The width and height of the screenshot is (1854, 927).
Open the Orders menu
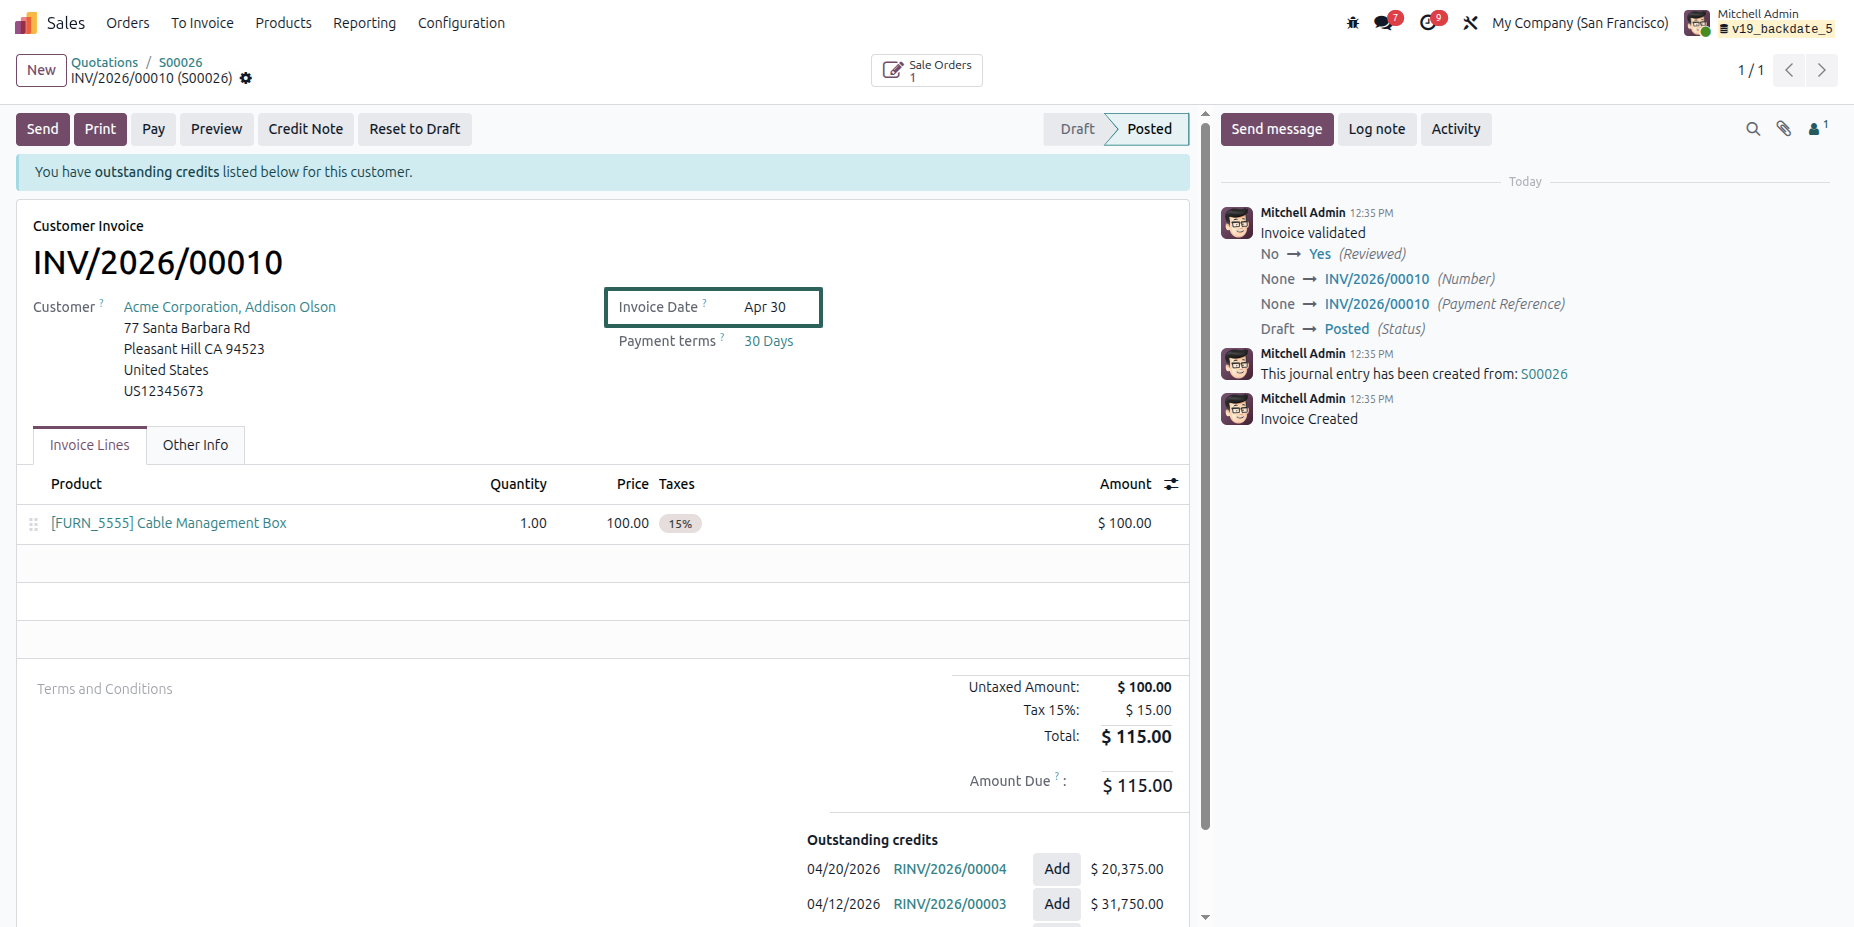click(128, 23)
